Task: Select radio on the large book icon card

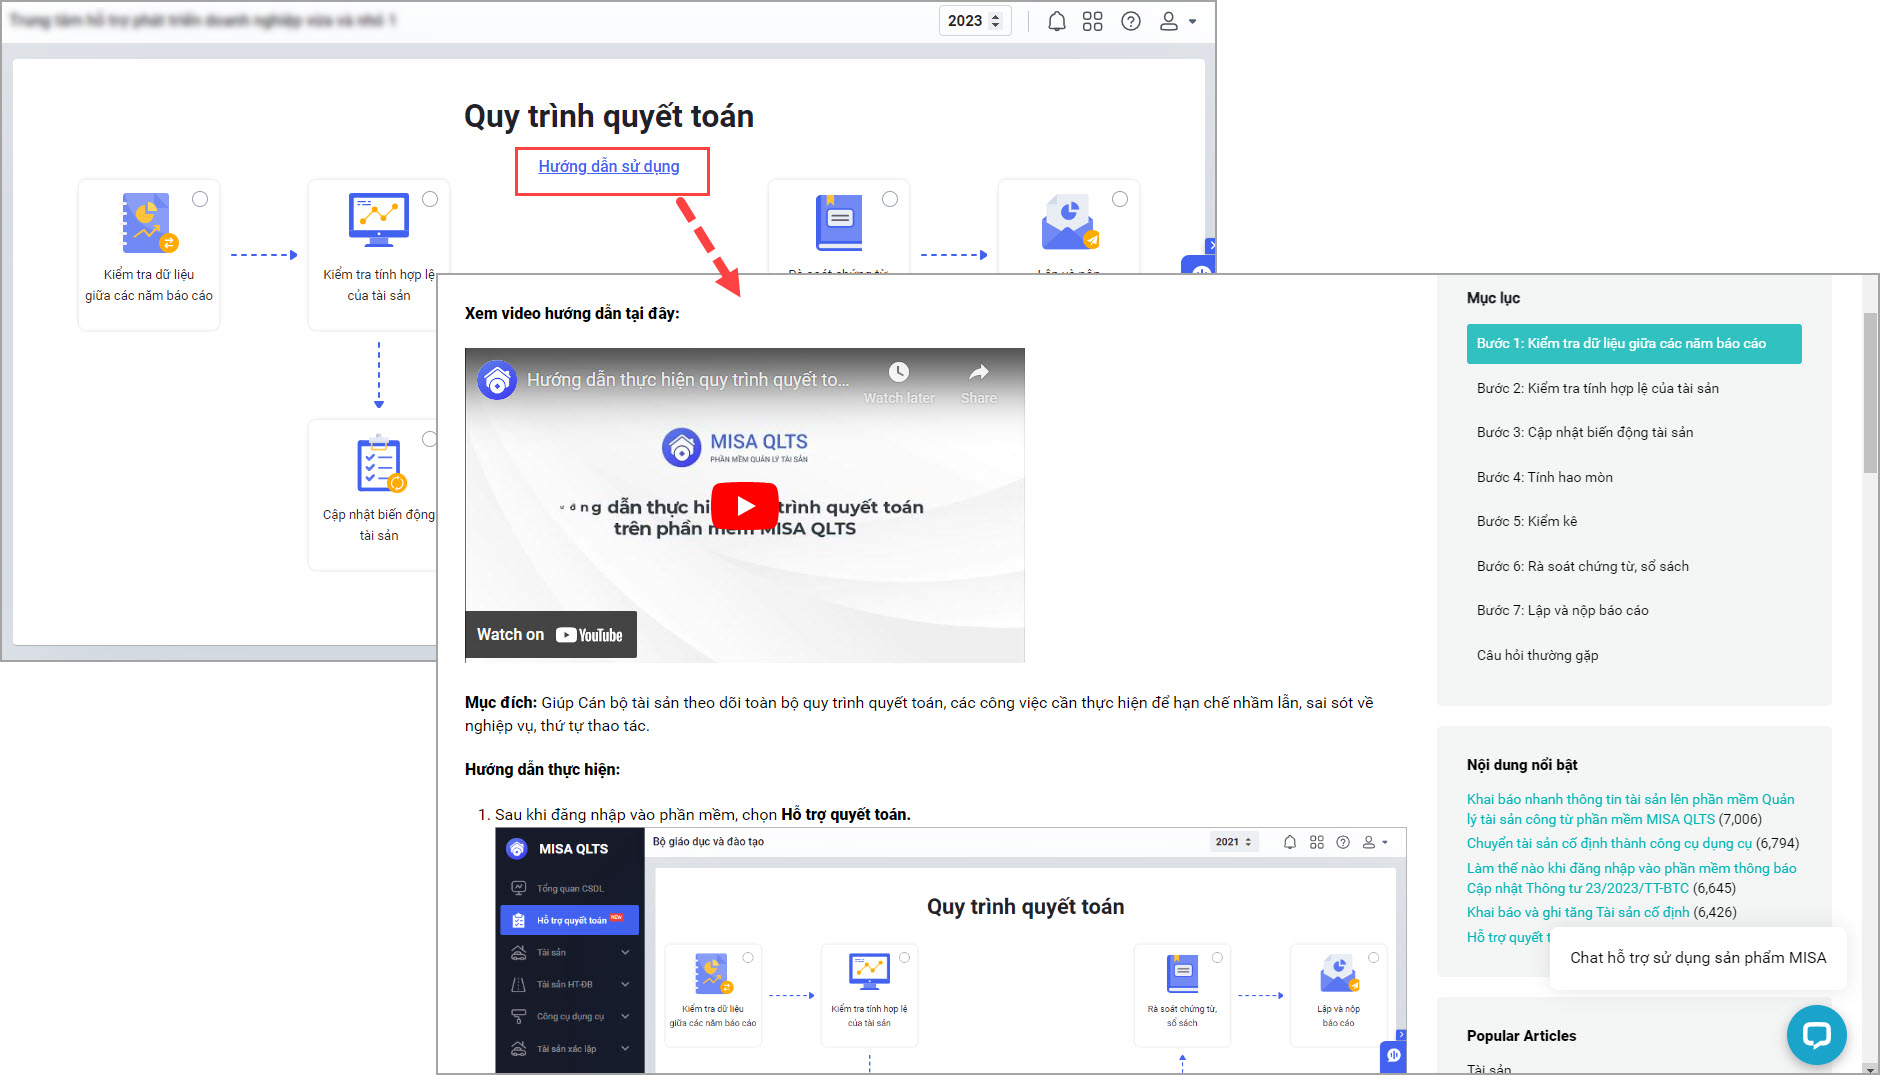Action: click(890, 199)
